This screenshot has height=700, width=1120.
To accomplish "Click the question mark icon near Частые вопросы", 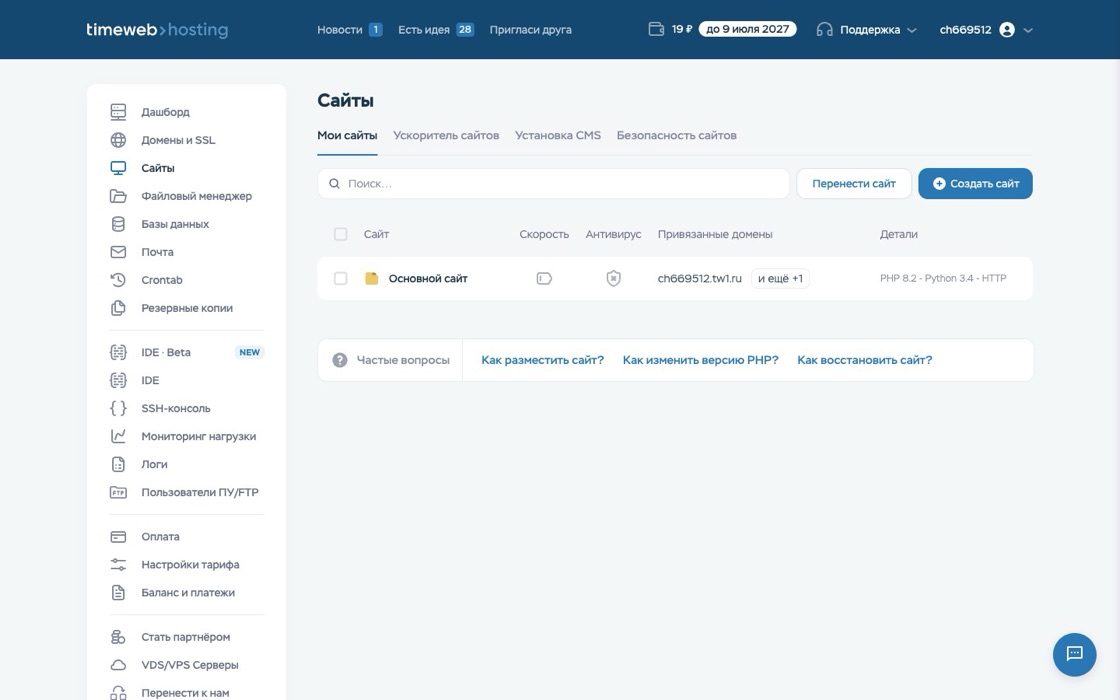I will 340,360.
